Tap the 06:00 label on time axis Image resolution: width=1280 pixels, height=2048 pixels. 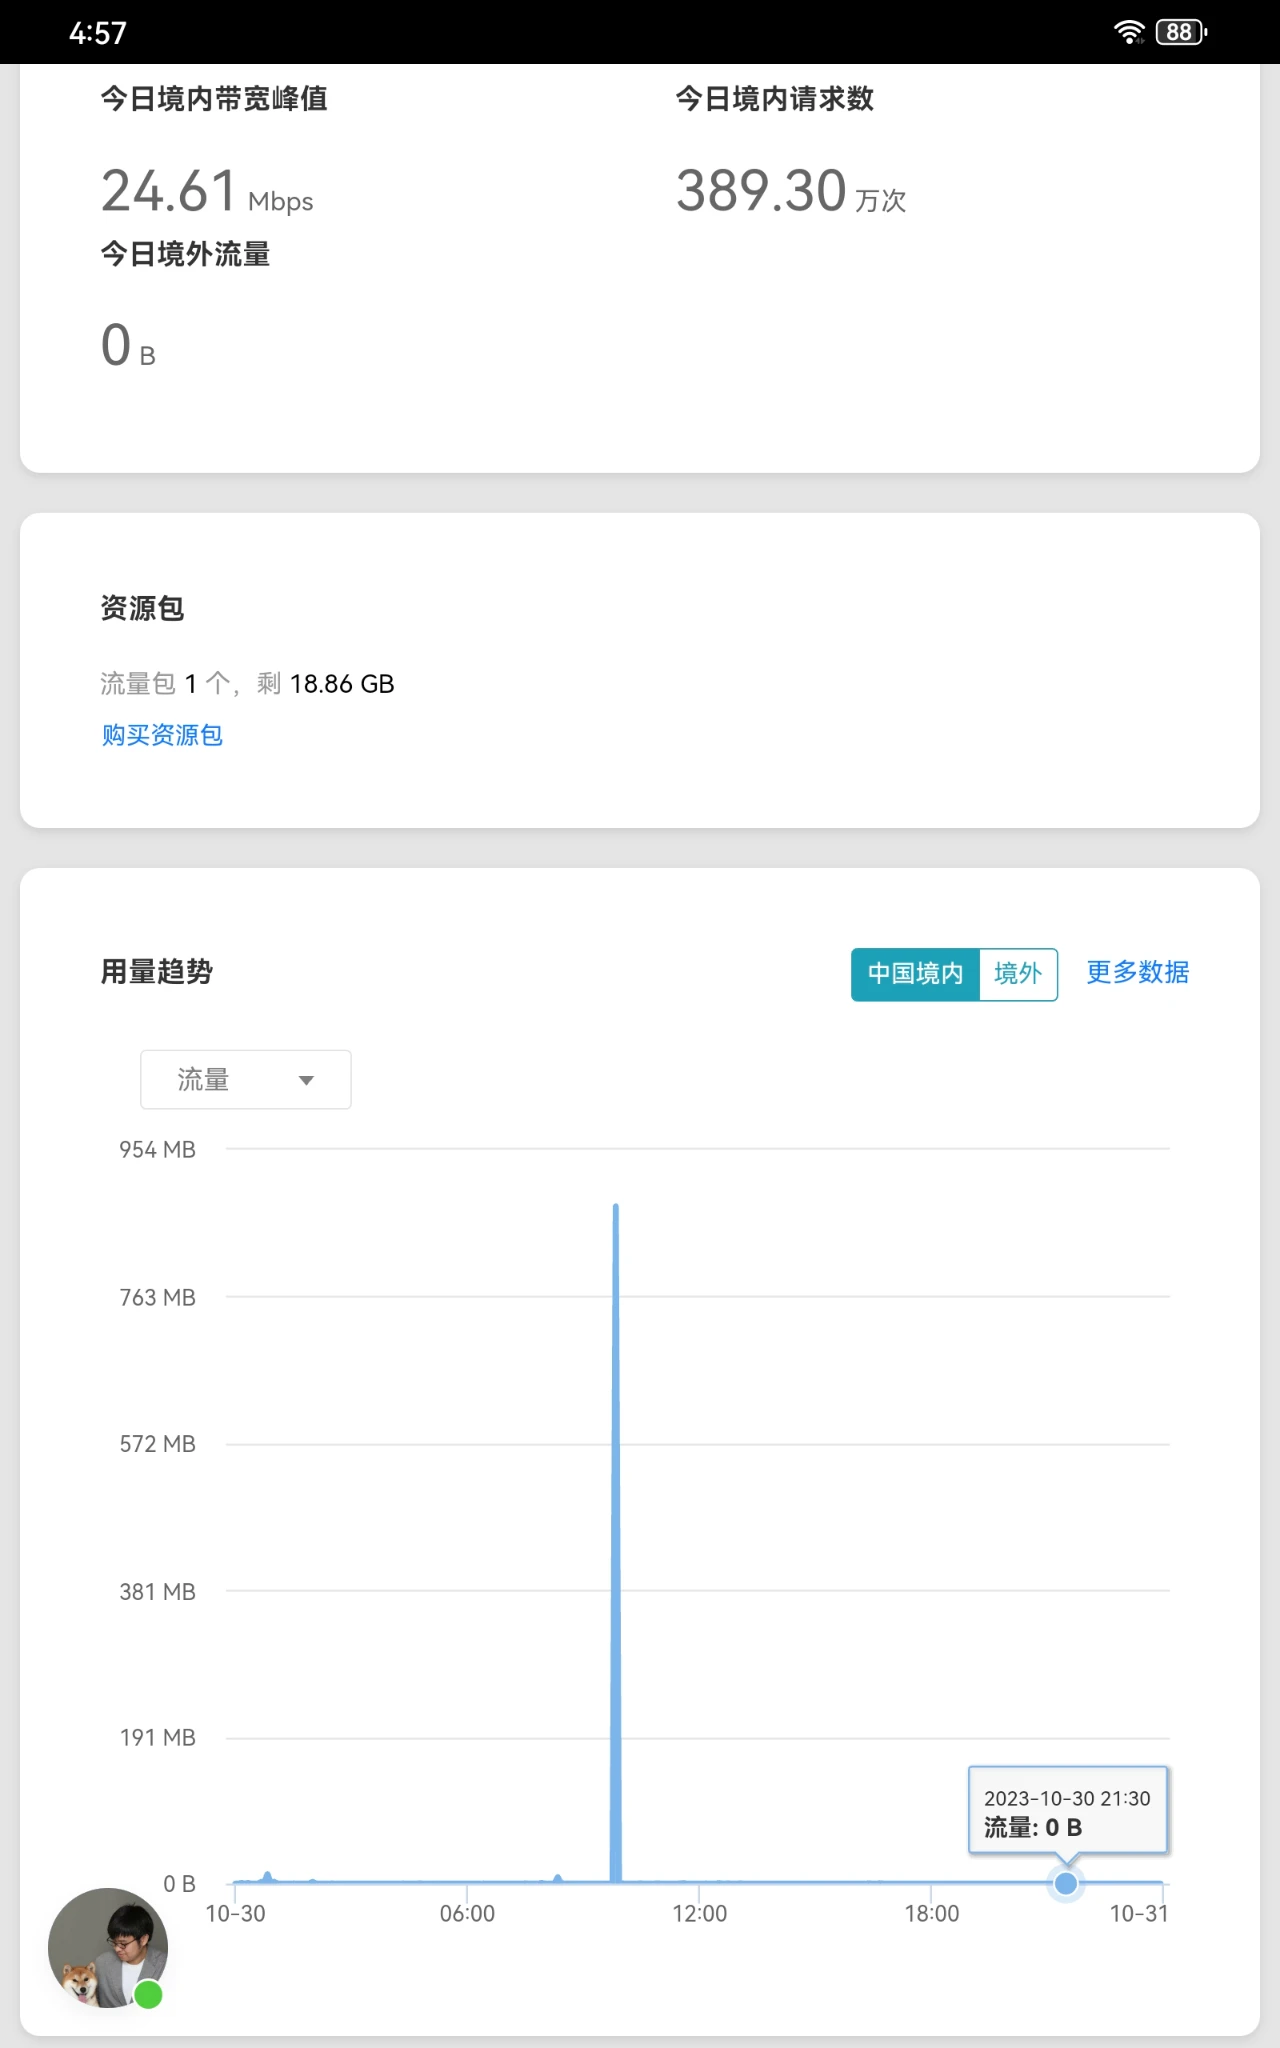467,1913
